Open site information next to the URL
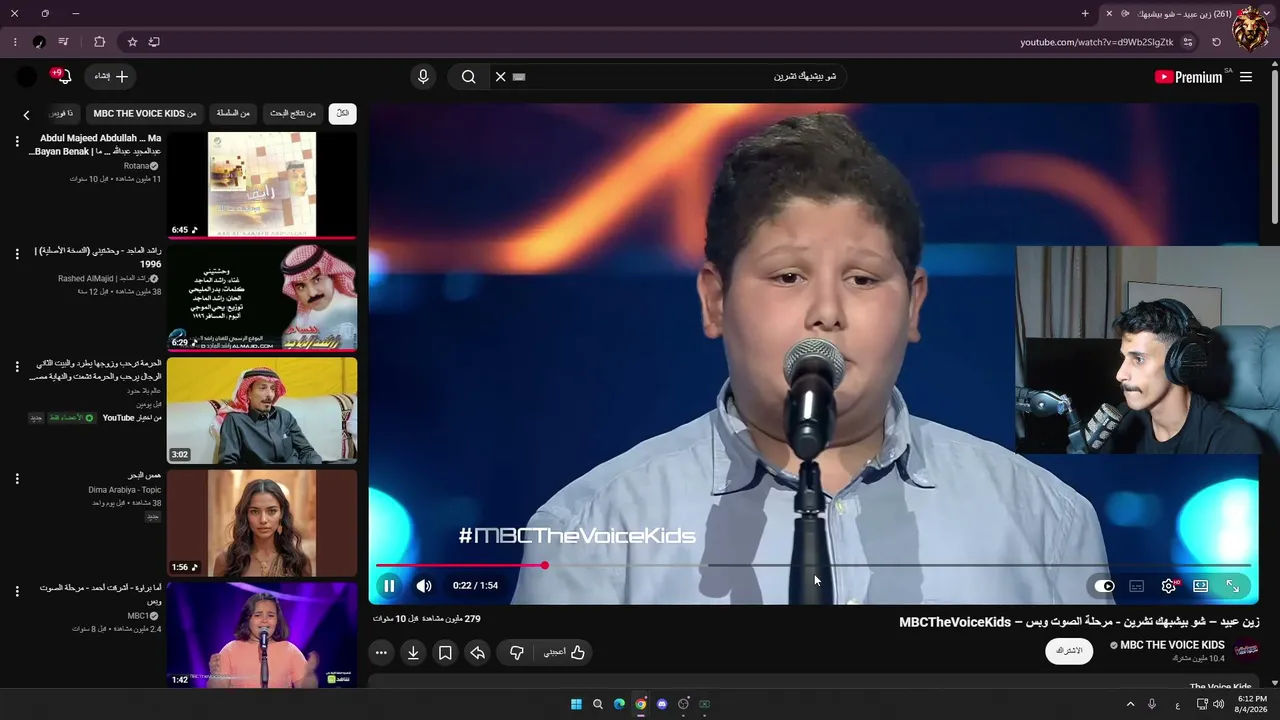This screenshot has width=1280, height=720. point(1188,42)
